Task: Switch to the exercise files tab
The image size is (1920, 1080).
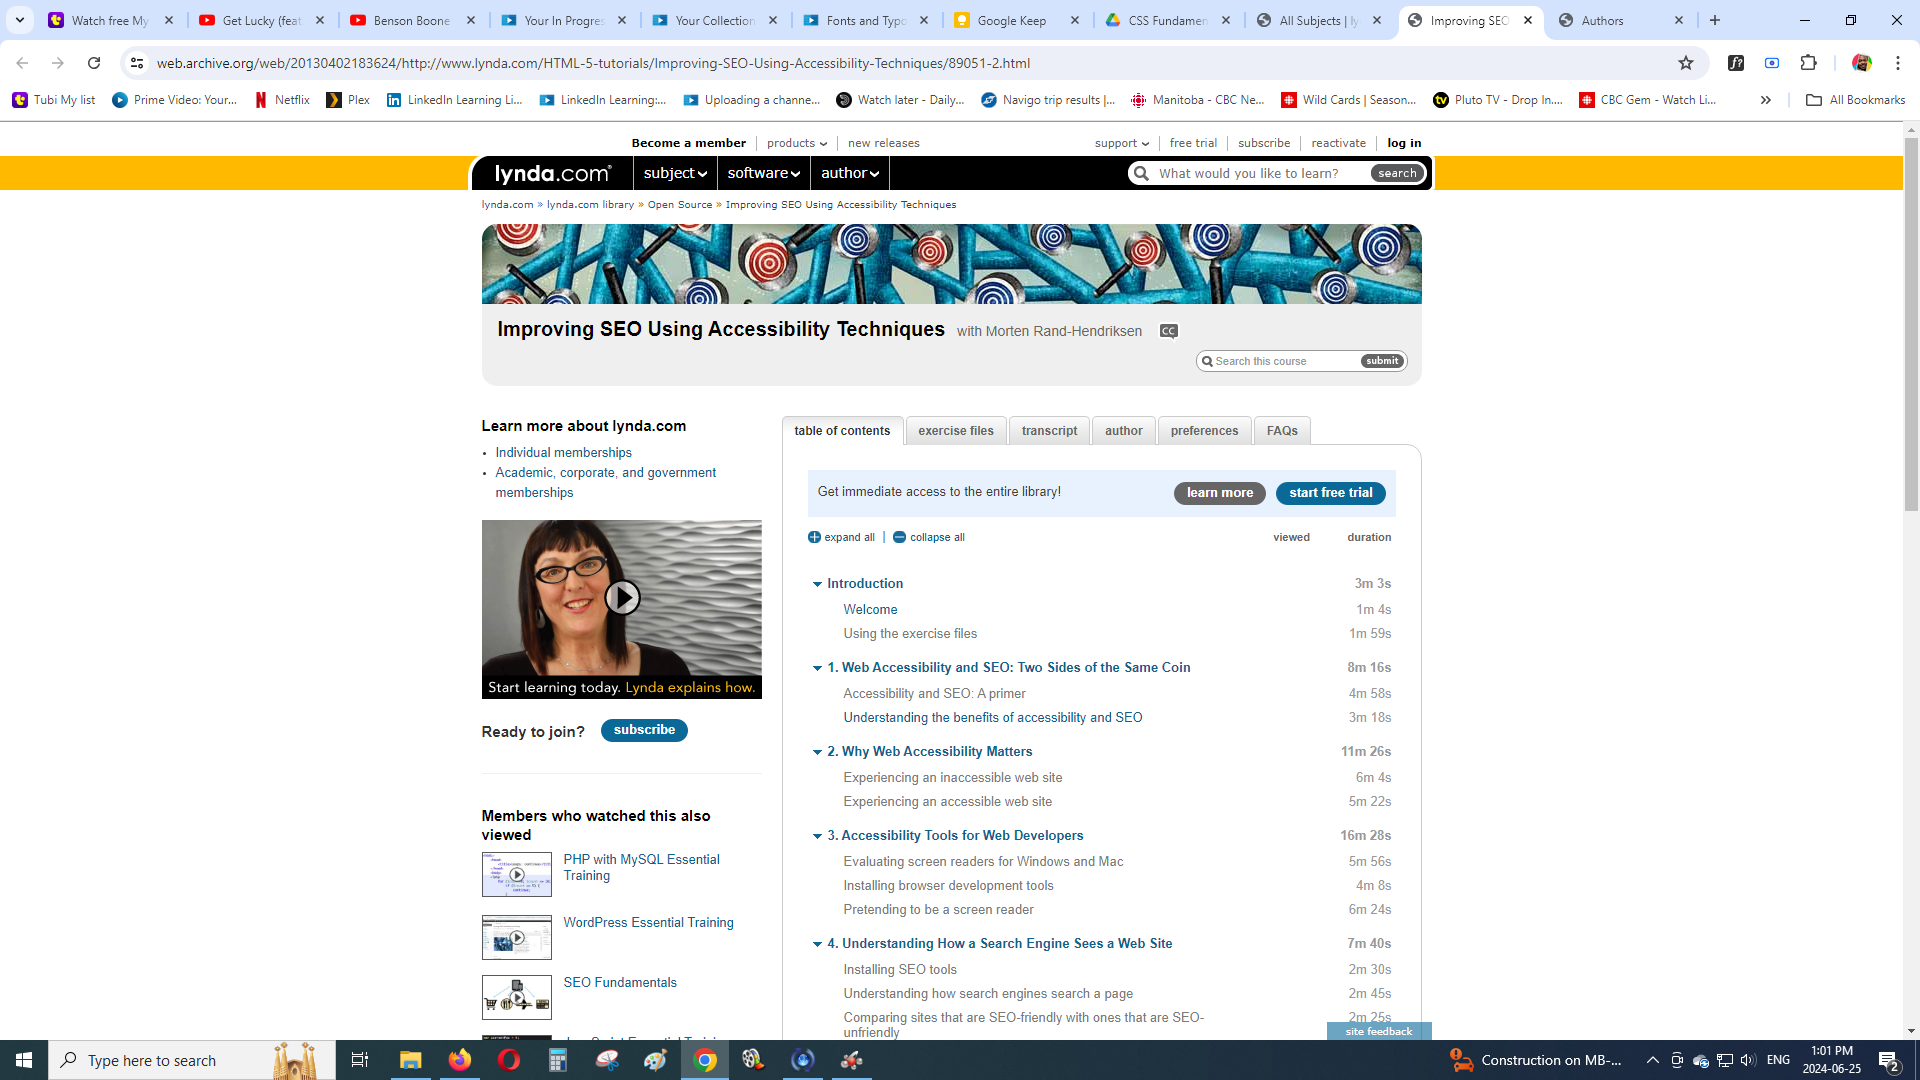Action: (x=955, y=431)
